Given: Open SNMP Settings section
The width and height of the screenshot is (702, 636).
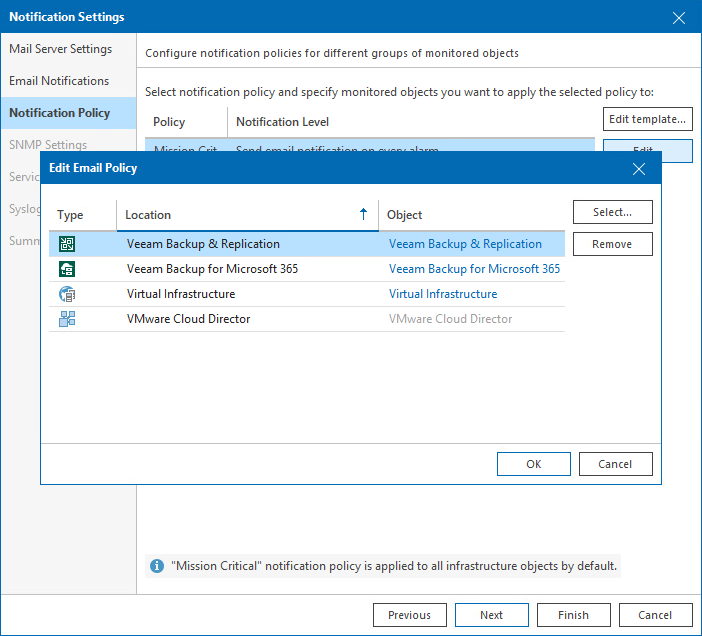Looking at the screenshot, I should click(48, 145).
